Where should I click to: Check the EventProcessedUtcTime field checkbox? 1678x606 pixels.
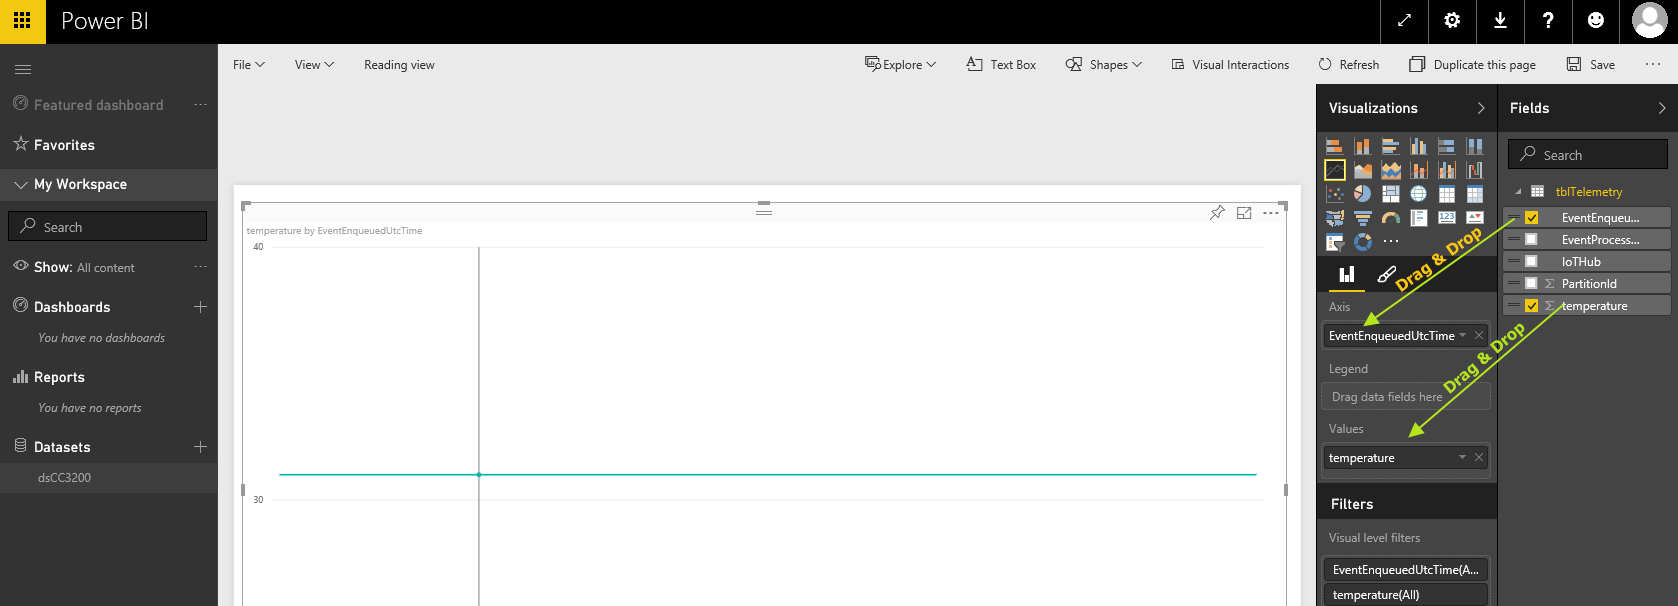tap(1531, 240)
